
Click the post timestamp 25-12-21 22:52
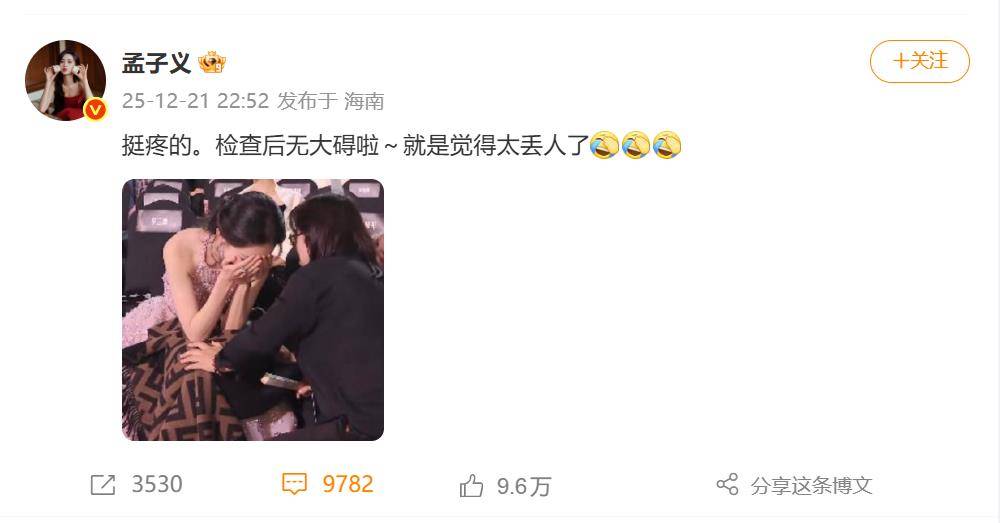pos(195,101)
